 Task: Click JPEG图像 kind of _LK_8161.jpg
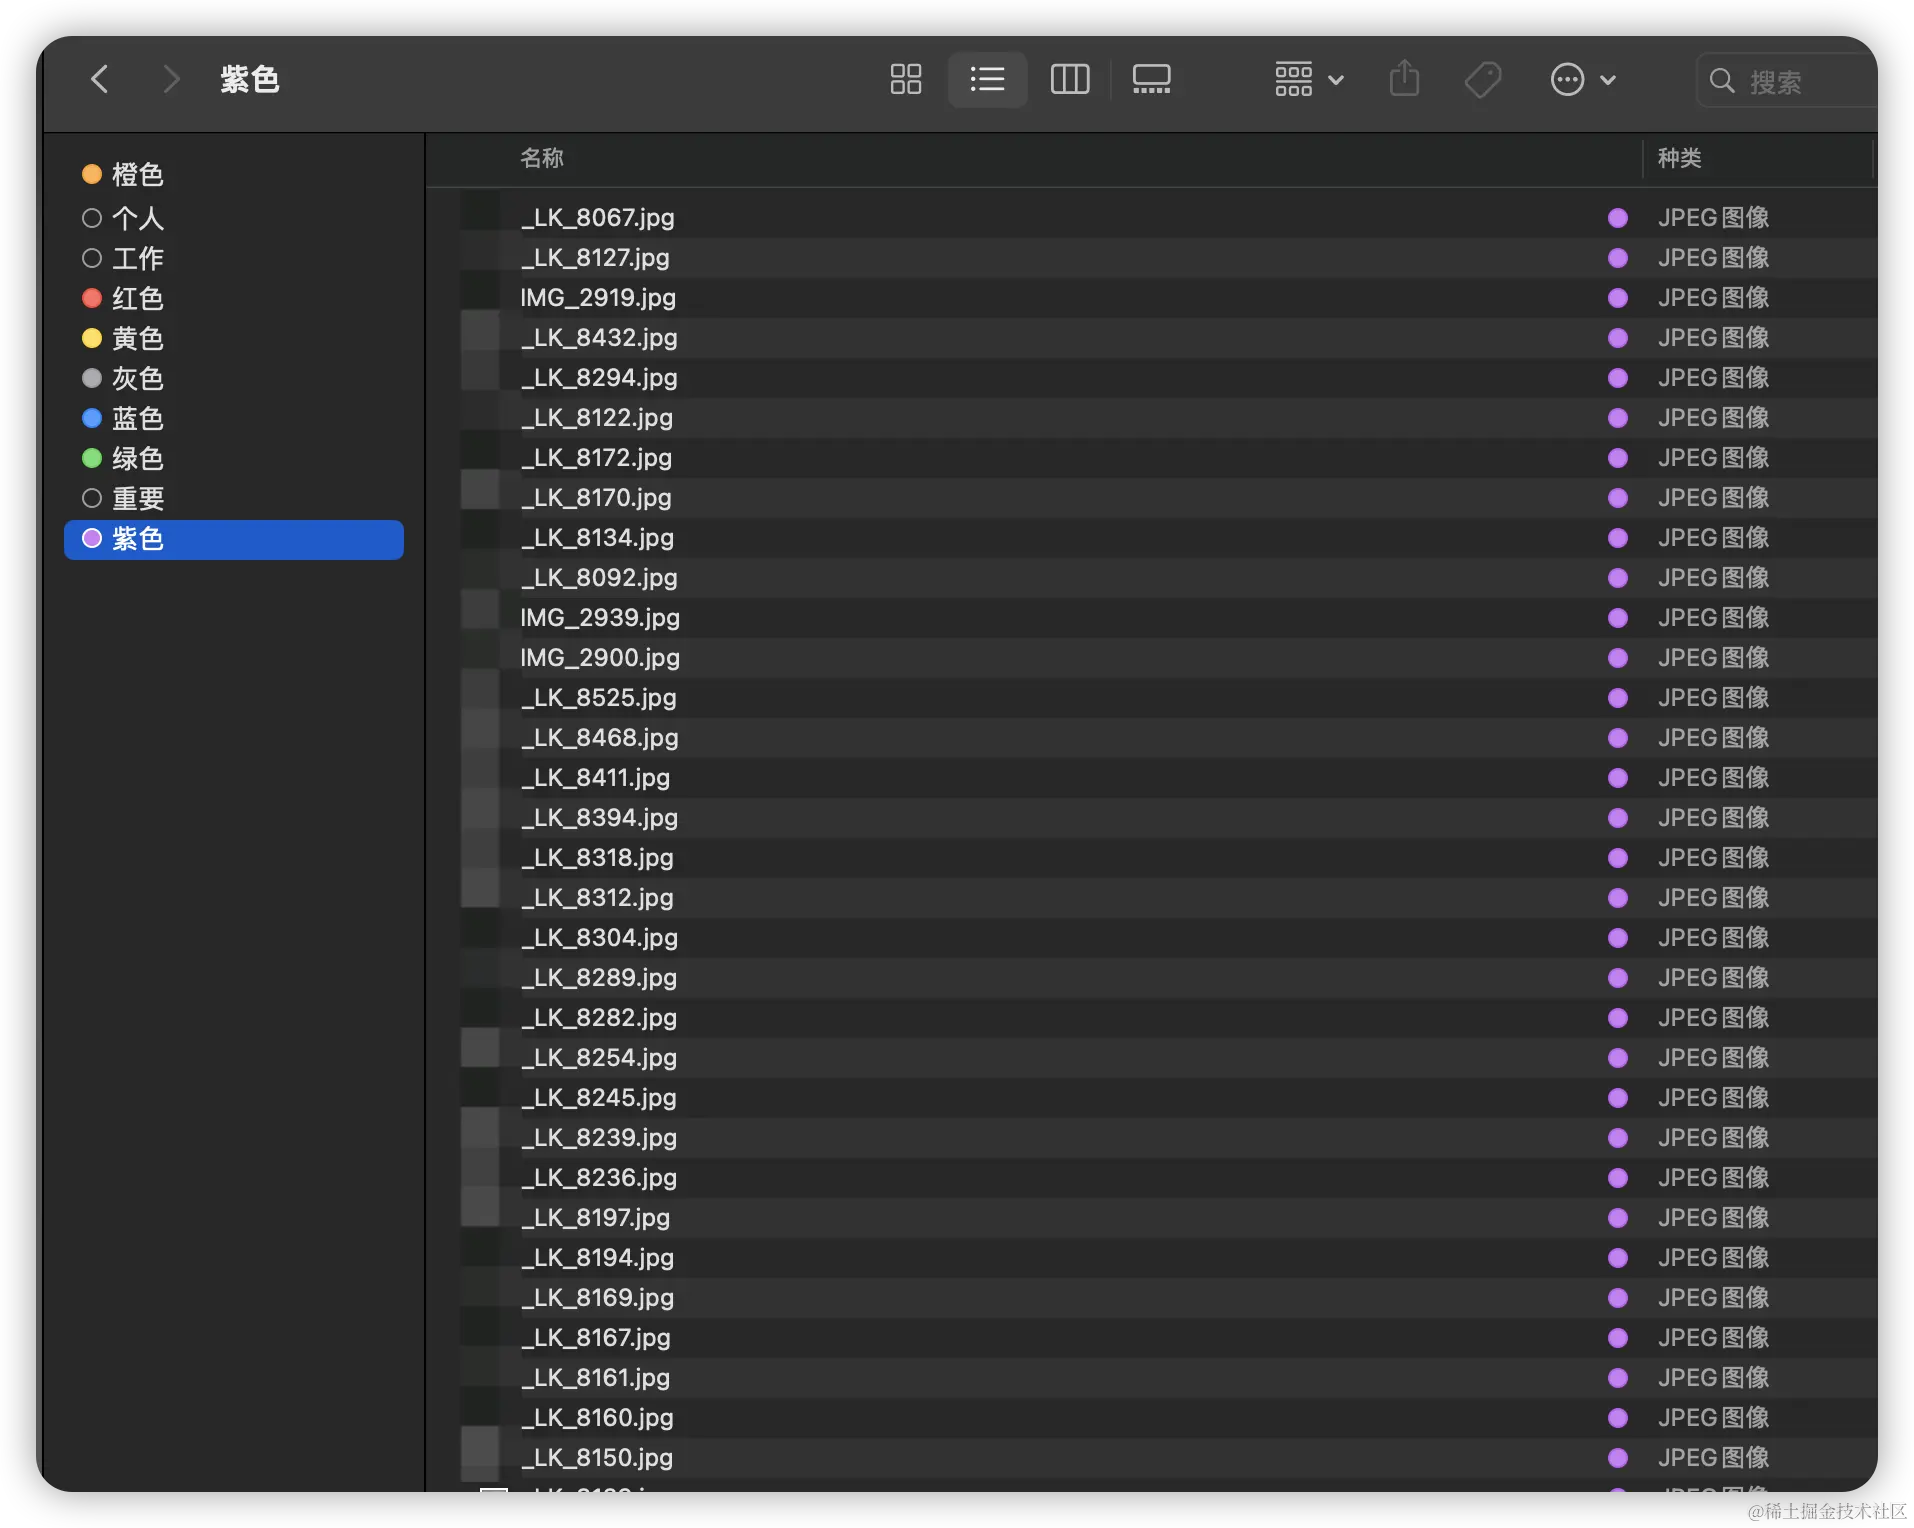click(x=1713, y=1377)
